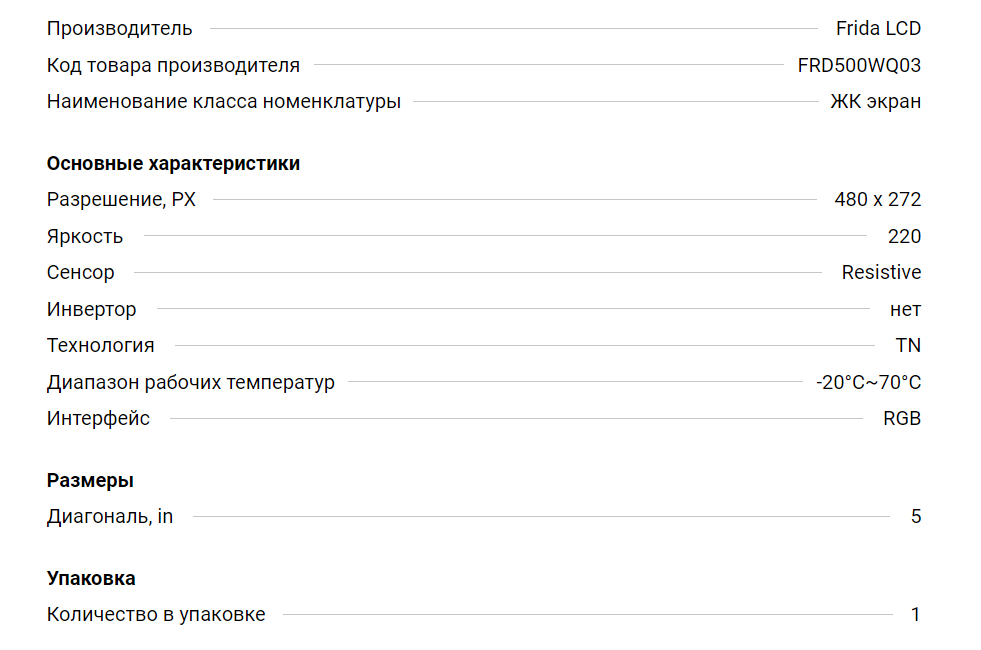
Task: Click the Наименование класса номенклатуры label
Action: pyautogui.click(x=223, y=102)
